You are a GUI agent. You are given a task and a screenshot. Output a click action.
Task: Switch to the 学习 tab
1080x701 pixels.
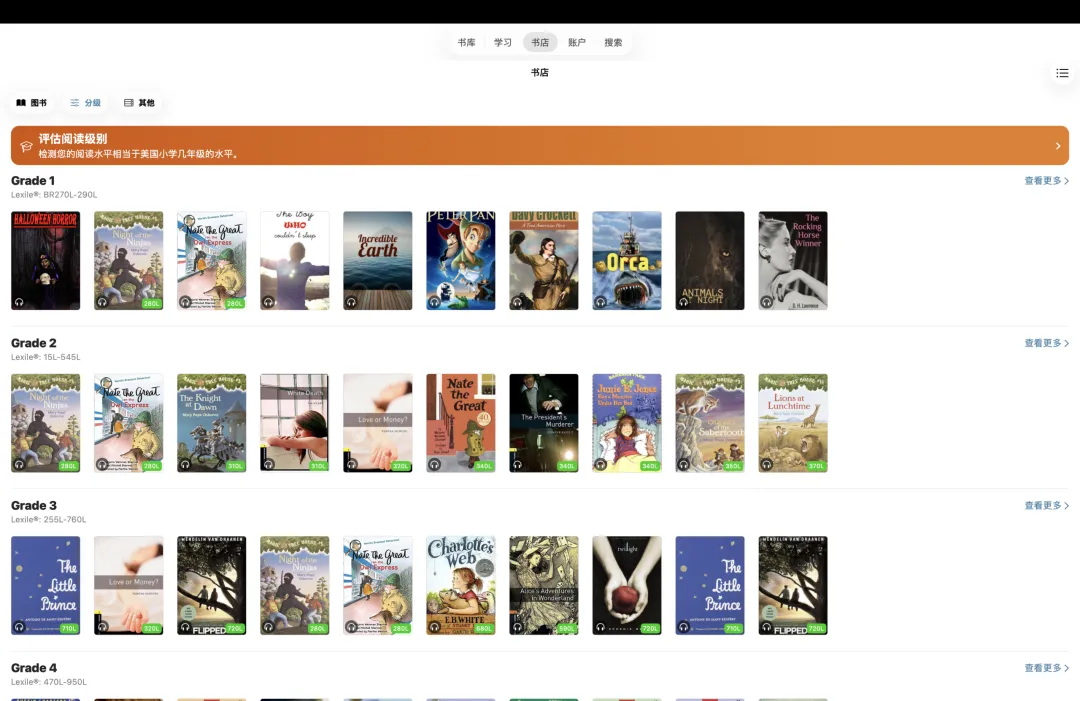coord(503,43)
